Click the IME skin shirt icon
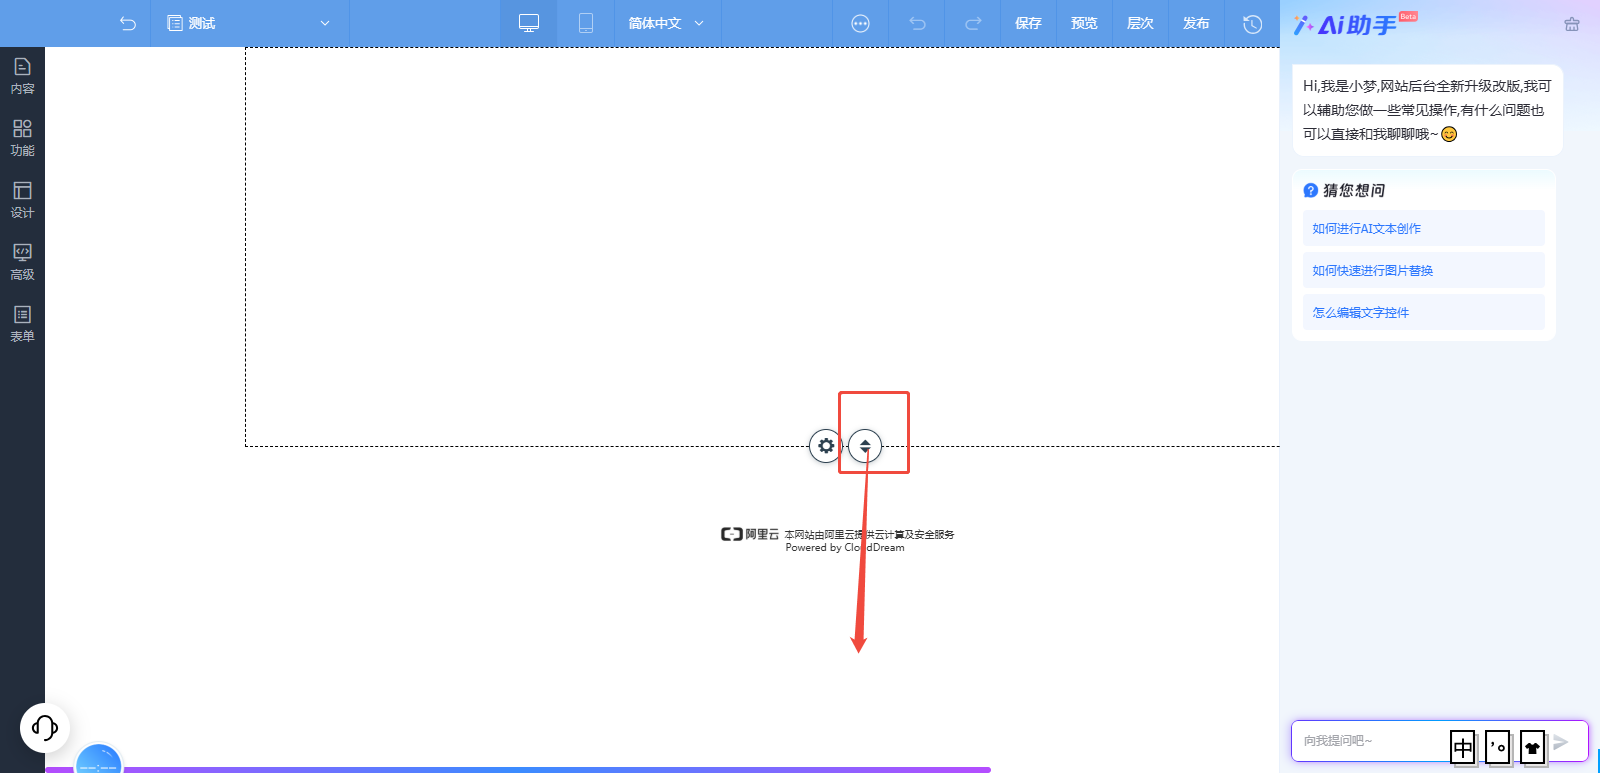Screen dimensions: 1600x773 click(1533, 747)
